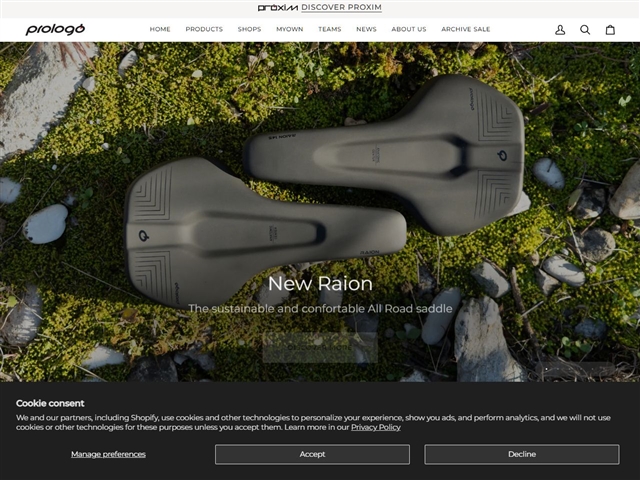Open the Shops menu item
The width and height of the screenshot is (640, 480).
tap(249, 30)
